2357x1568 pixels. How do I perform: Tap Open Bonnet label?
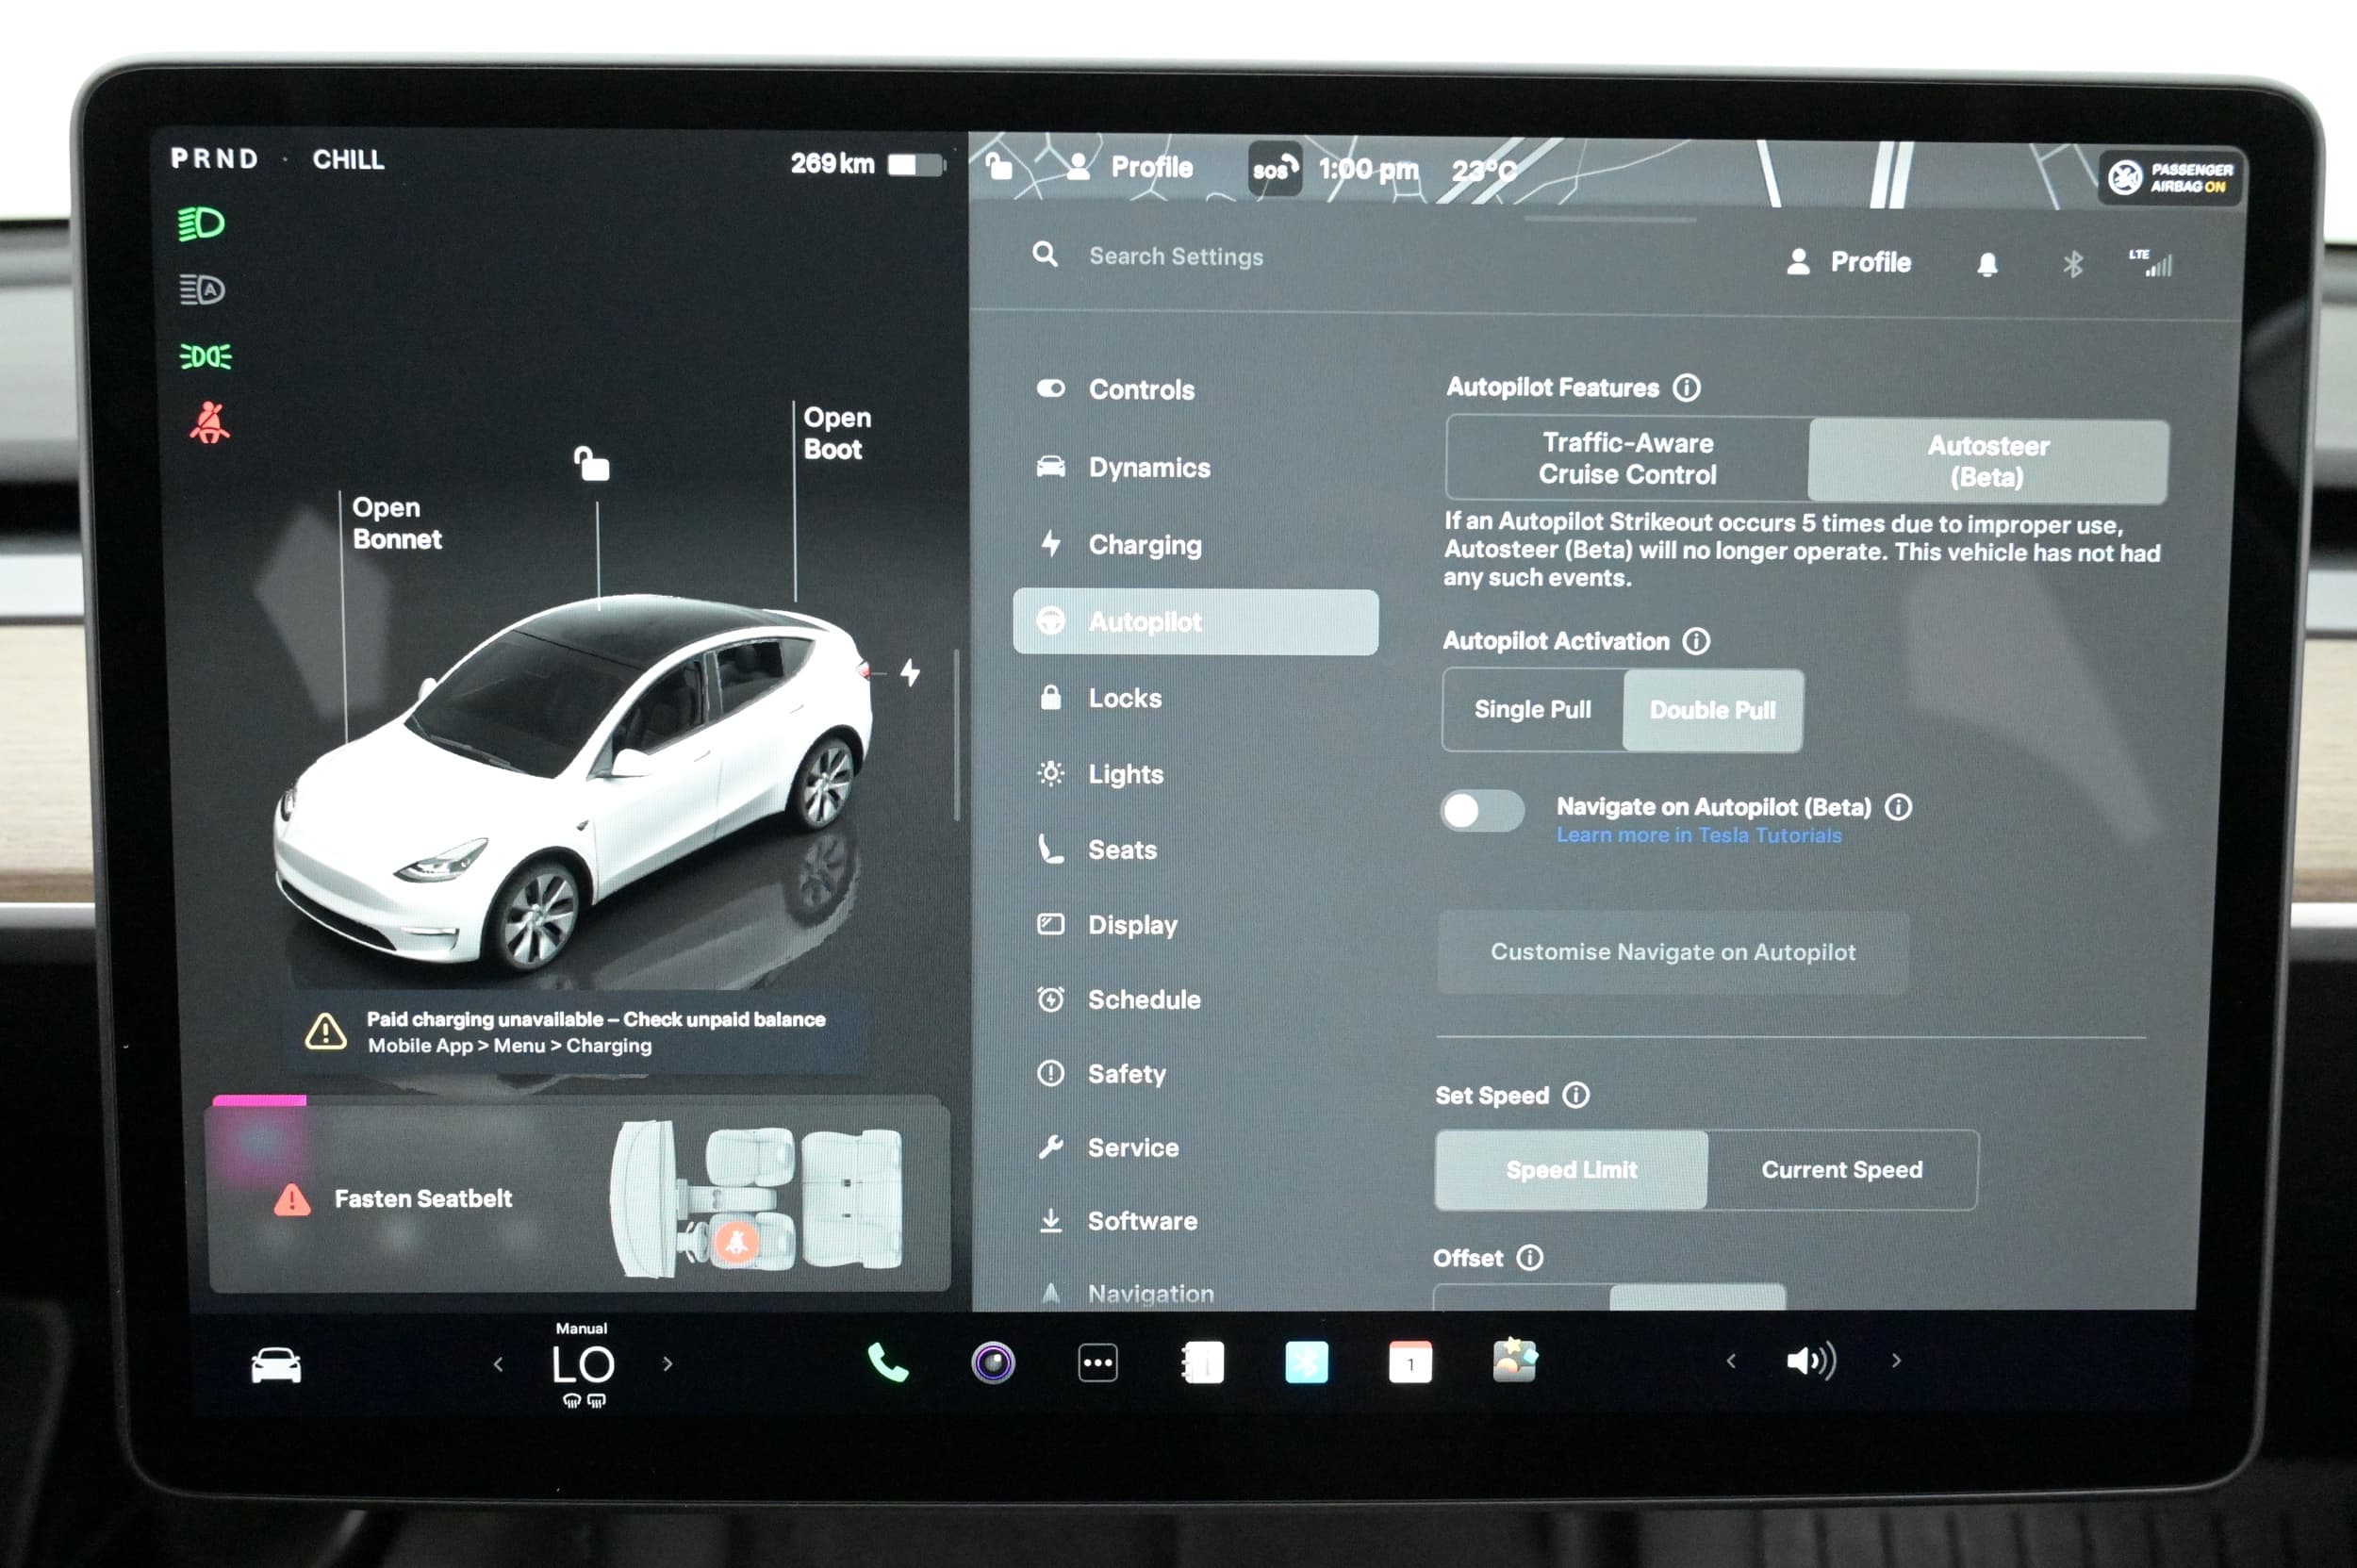tap(396, 523)
